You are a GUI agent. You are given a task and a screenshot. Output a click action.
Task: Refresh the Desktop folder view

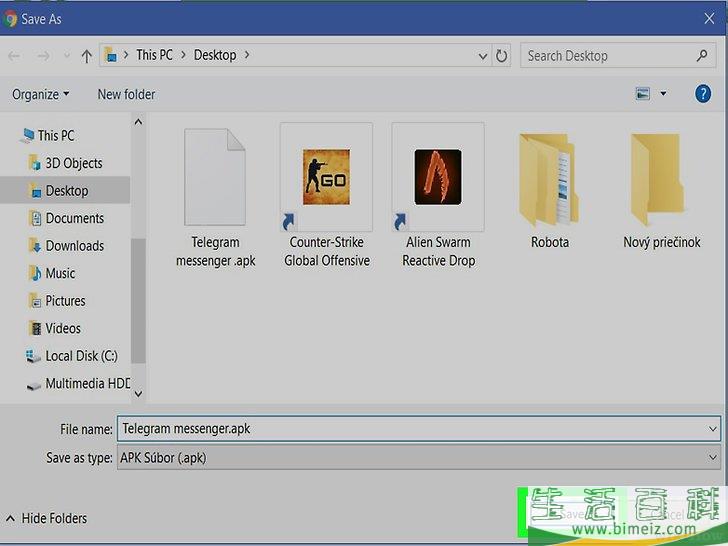pyautogui.click(x=501, y=56)
